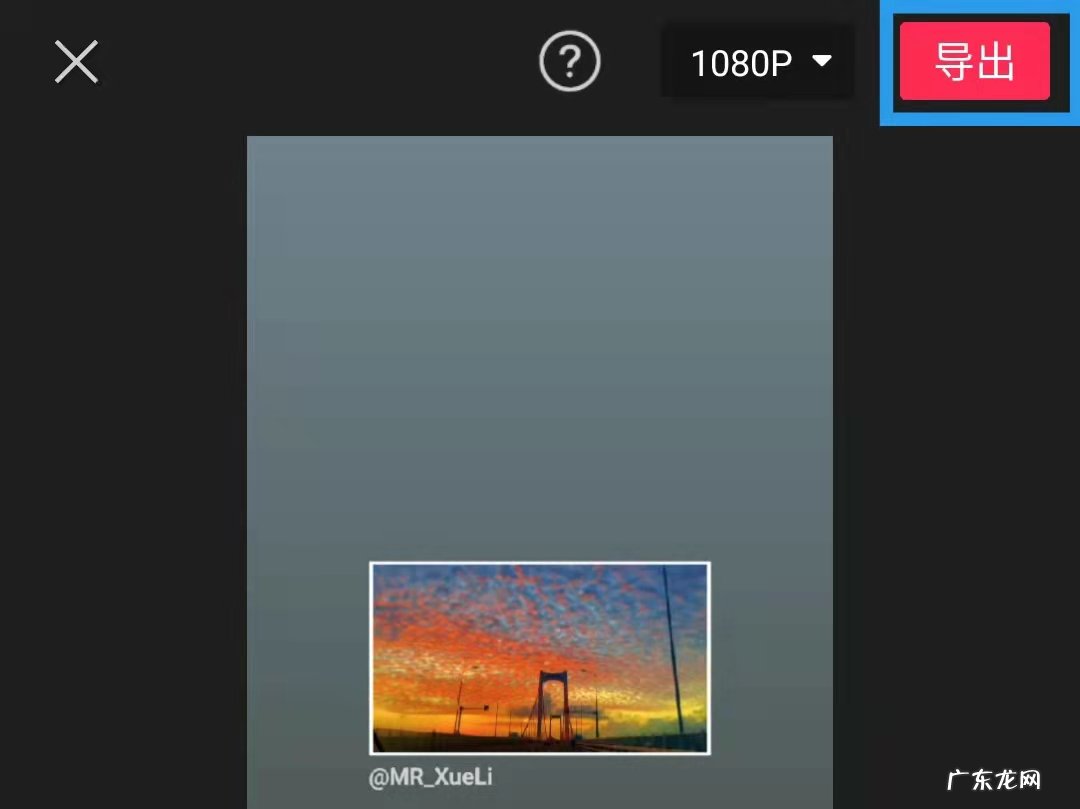The image size is (1080, 809).
Task: Tap the red 导出 export button
Action: tap(975, 61)
